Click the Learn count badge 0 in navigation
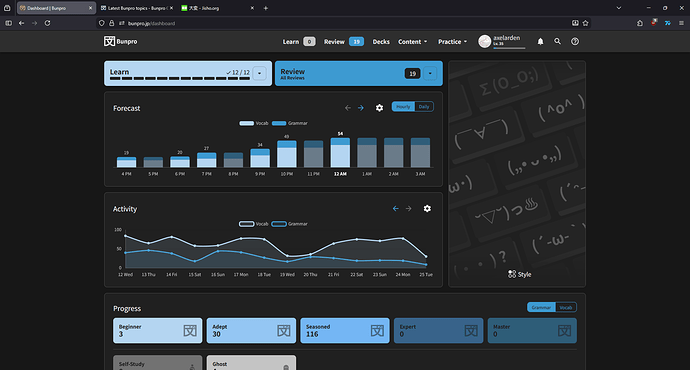The image size is (690, 370). (x=309, y=42)
